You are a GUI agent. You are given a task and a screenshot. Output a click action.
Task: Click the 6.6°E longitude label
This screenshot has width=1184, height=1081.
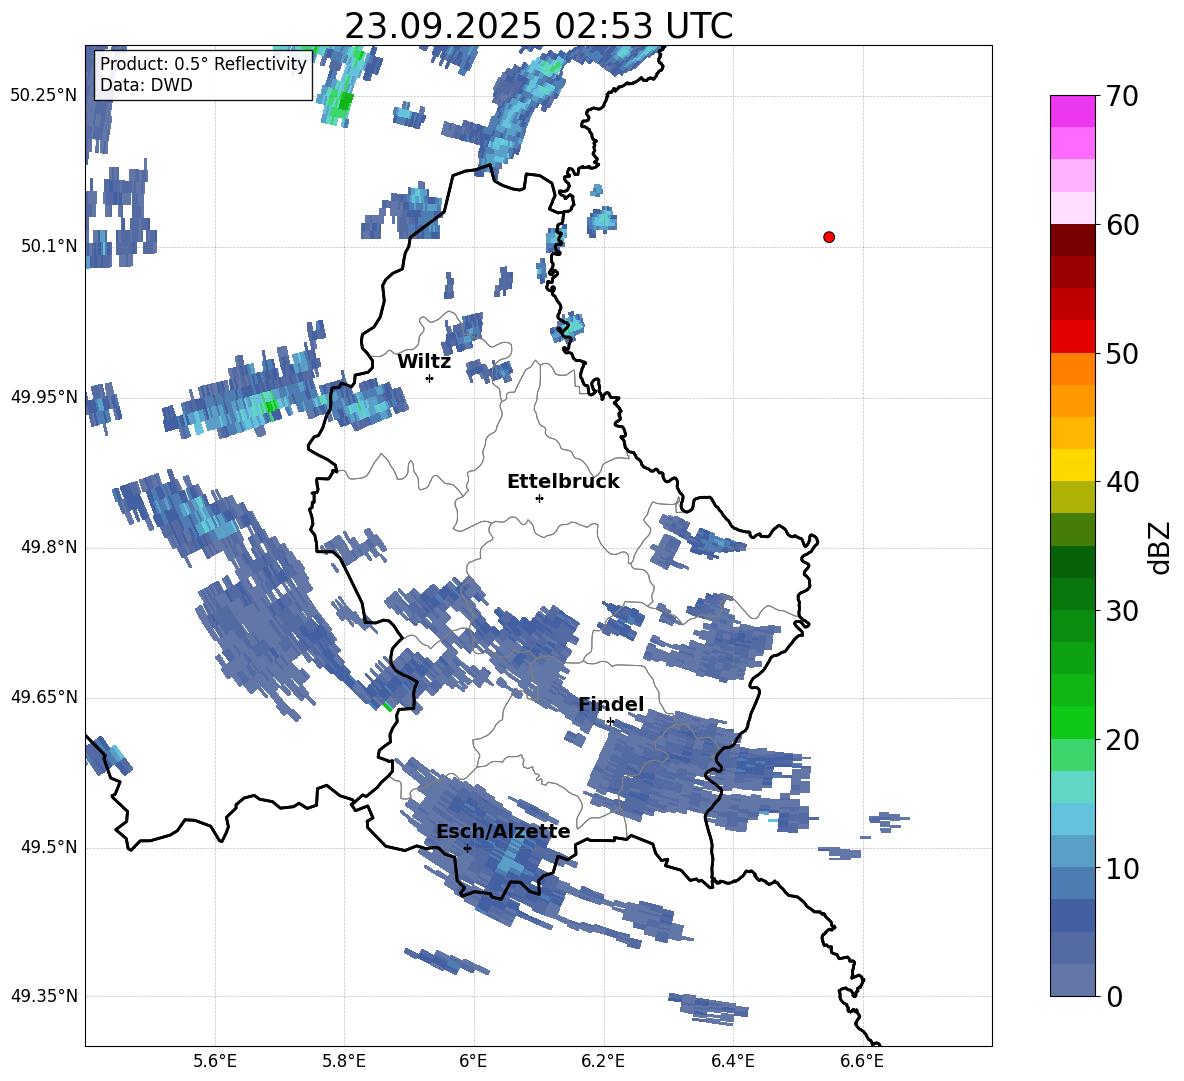tap(862, 1061)
